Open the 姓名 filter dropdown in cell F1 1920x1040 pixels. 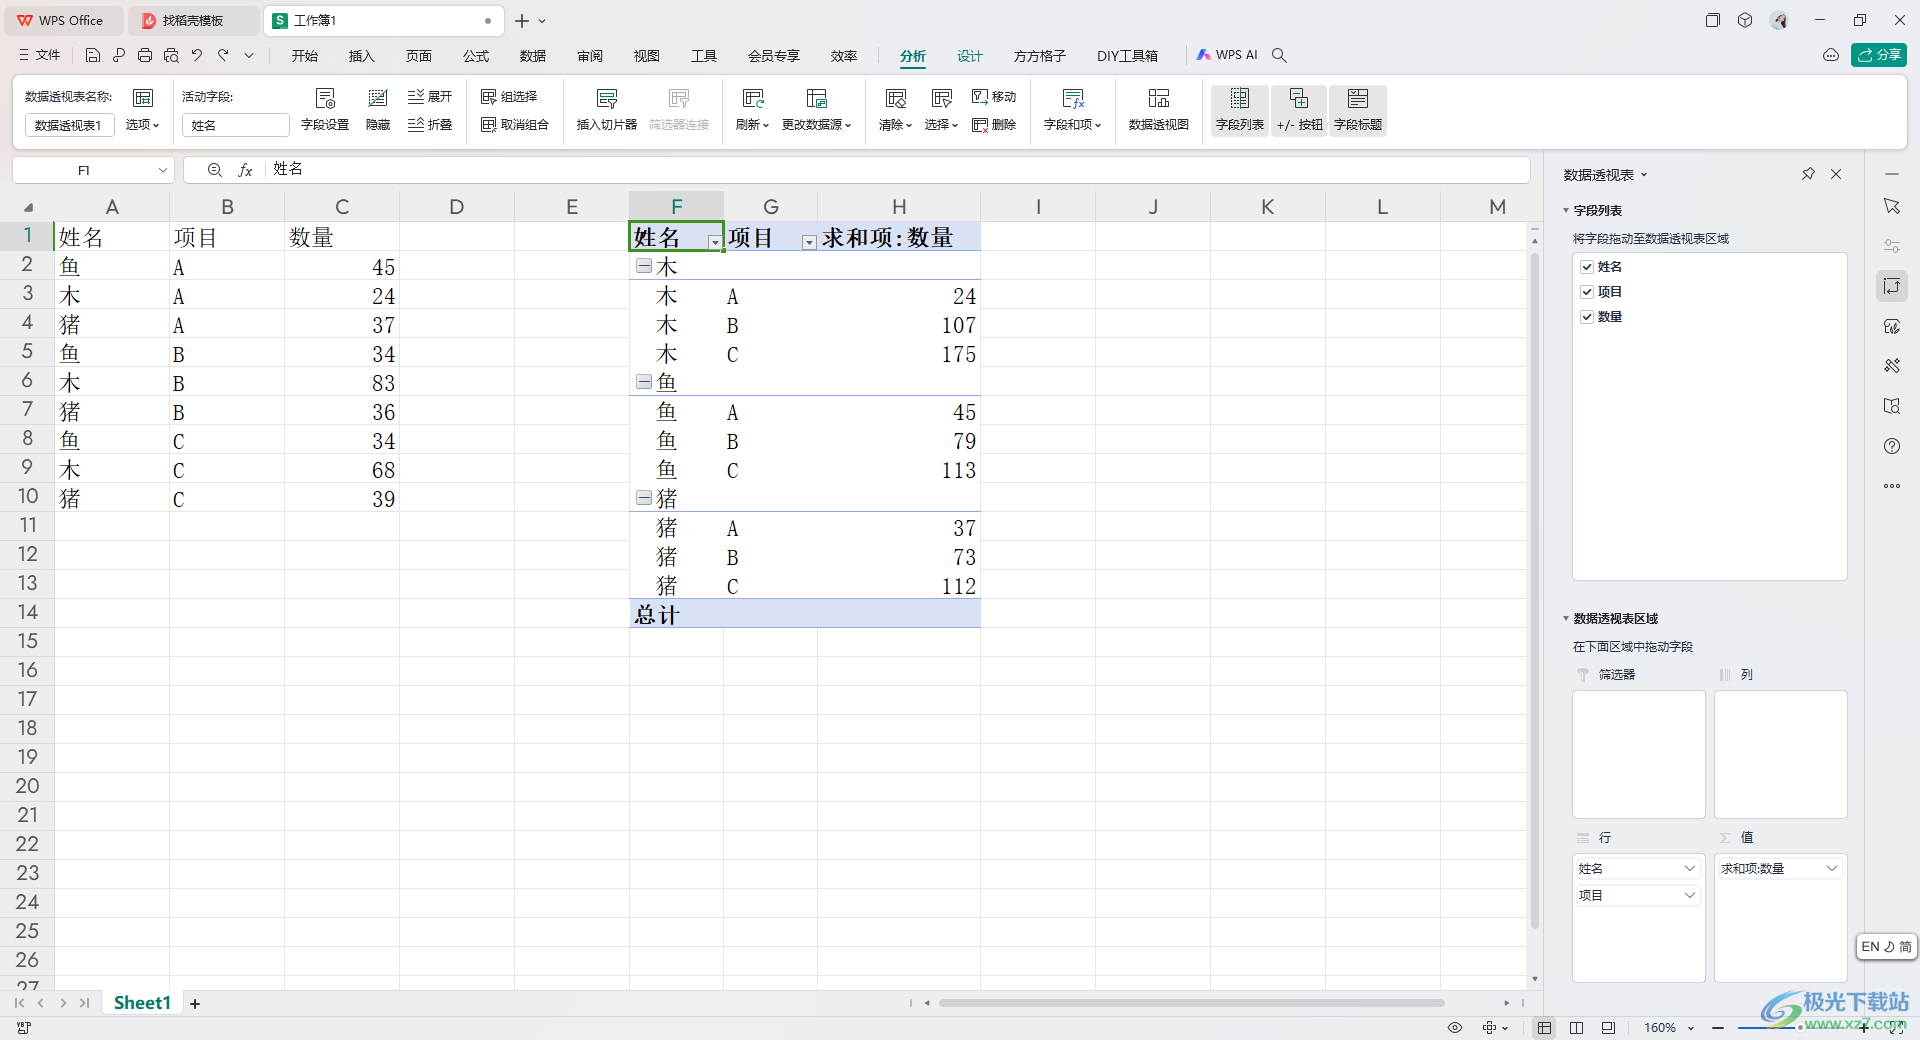pos(714,242)
